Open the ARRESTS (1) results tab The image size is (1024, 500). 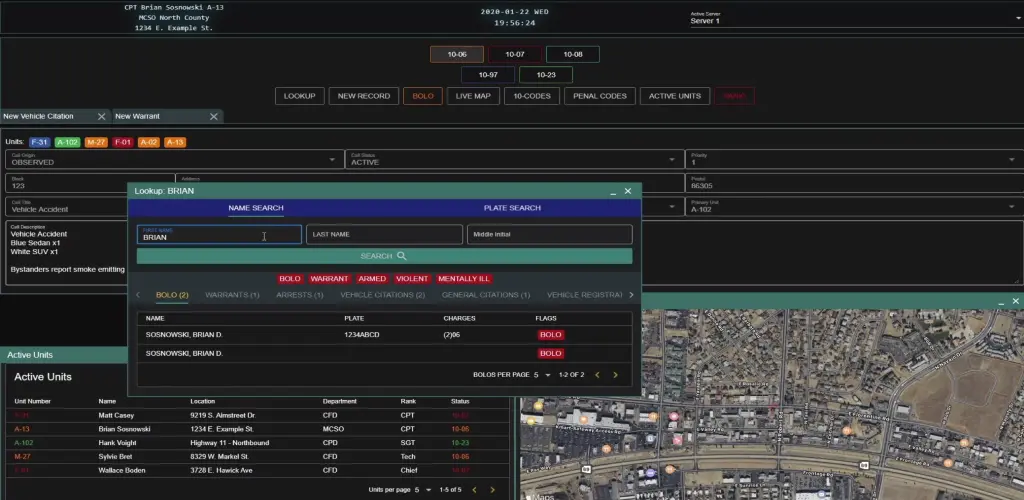pos(300,295)
